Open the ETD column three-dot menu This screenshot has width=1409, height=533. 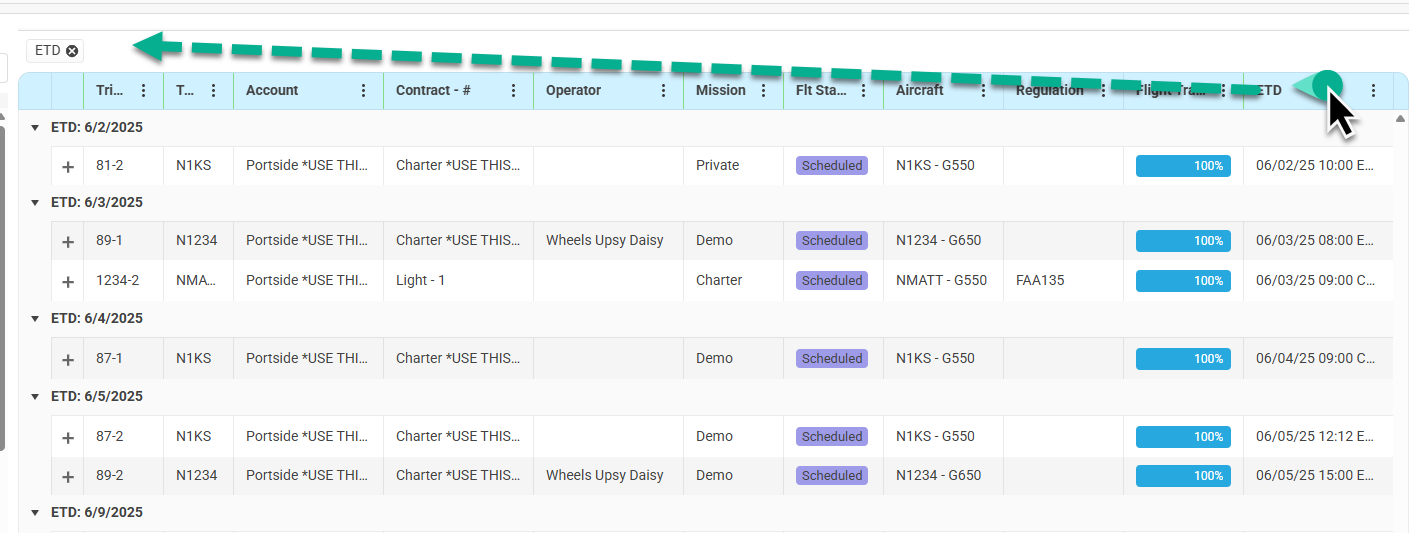click(1373, 90)
